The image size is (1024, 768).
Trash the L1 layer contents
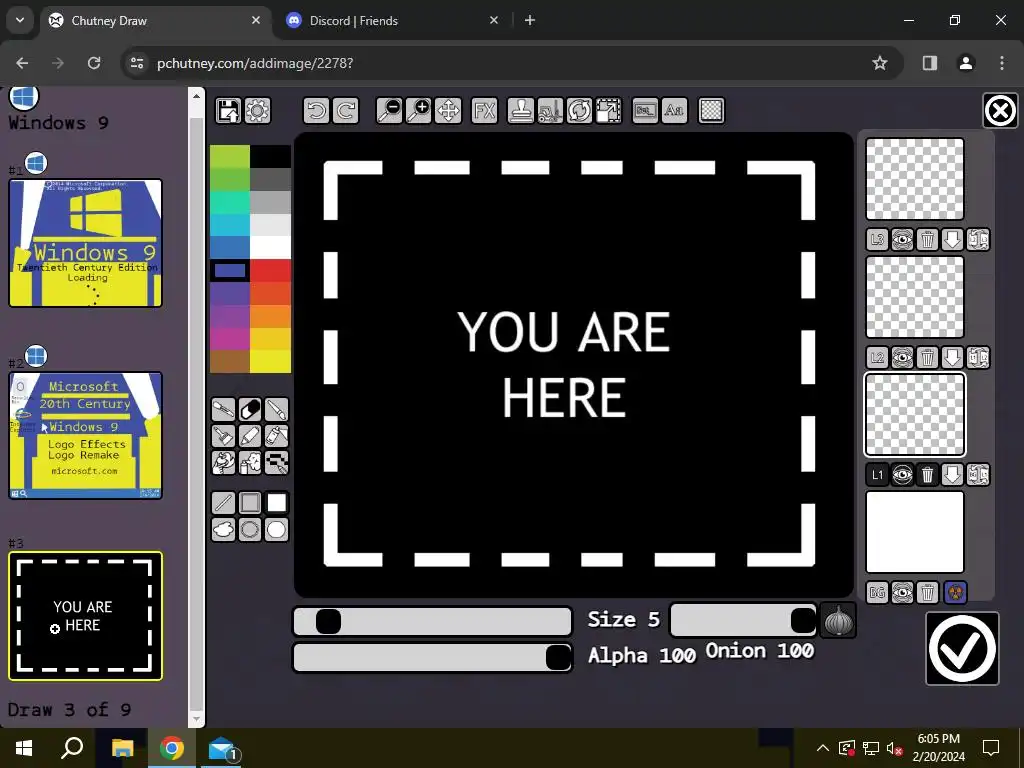[x=927, y=475]
